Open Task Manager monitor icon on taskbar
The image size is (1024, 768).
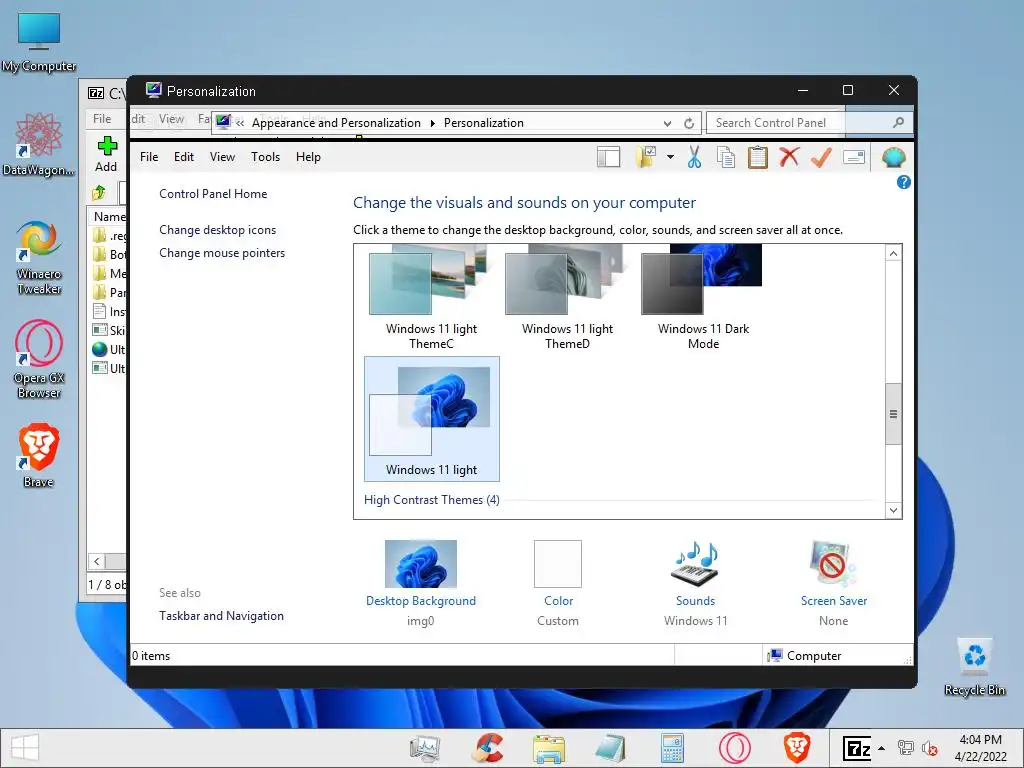424,748
